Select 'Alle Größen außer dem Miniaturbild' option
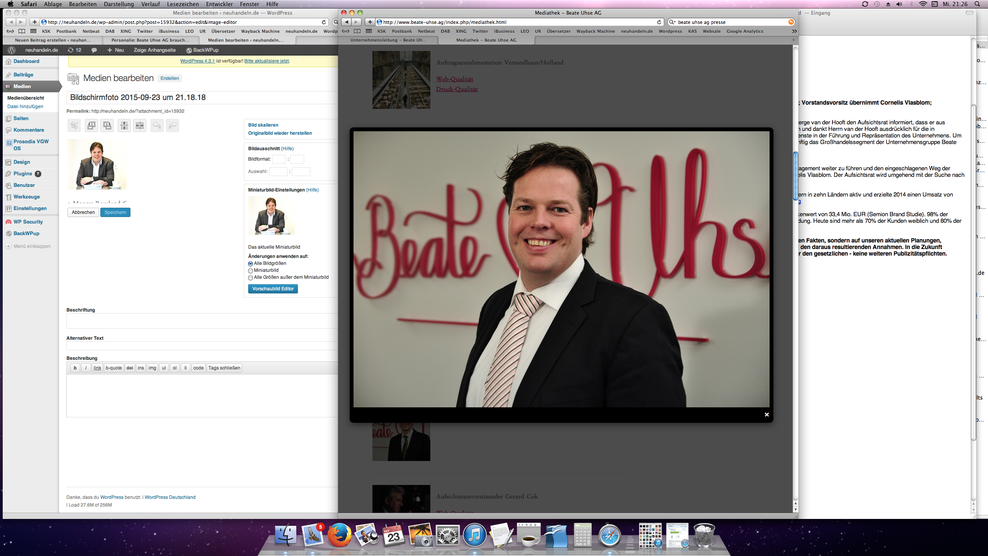 250,277
